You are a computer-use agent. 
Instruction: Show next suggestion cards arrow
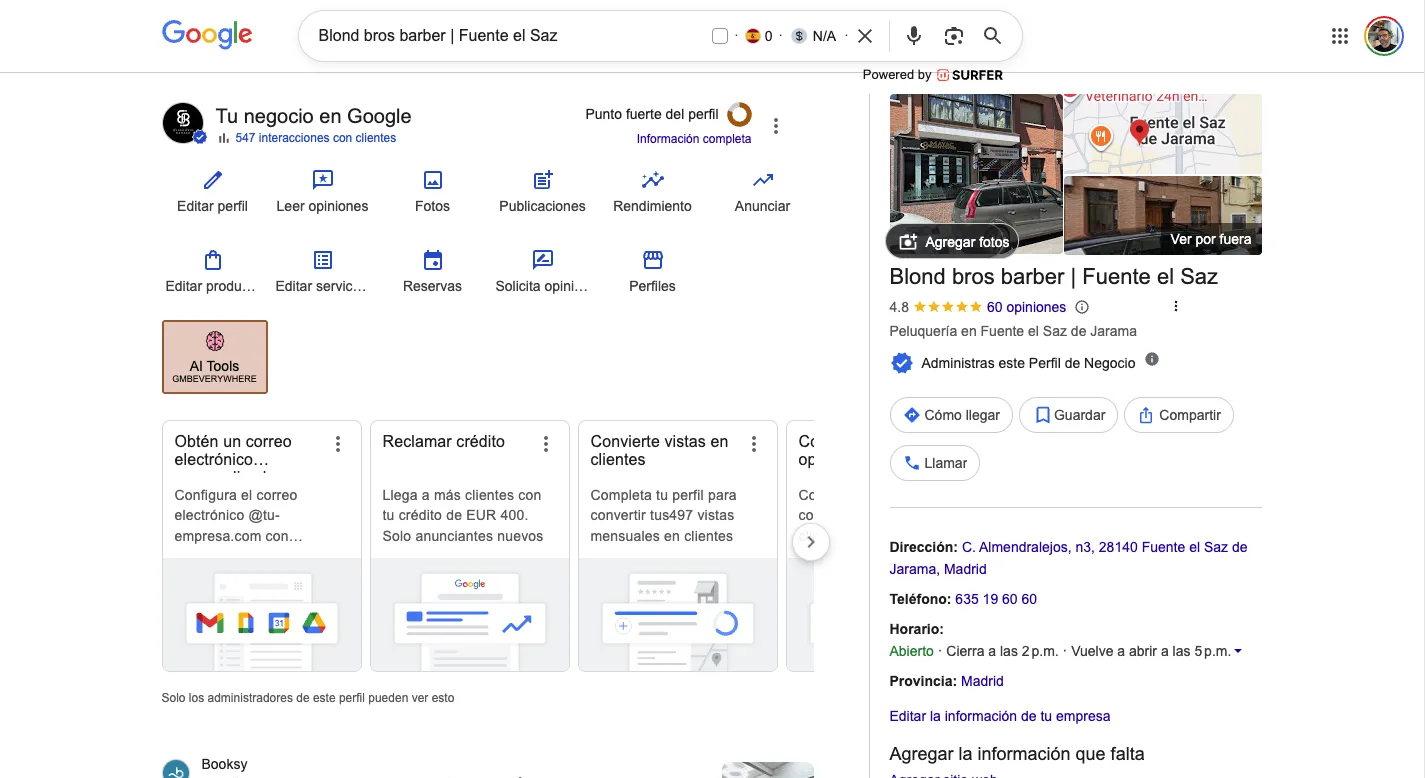click(811, 542)
